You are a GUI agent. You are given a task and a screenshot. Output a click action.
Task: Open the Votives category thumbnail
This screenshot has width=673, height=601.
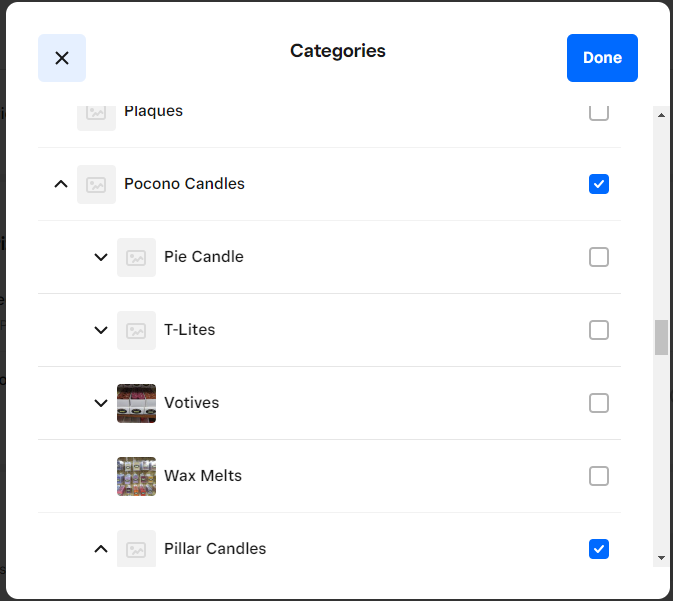coord(136,404)
